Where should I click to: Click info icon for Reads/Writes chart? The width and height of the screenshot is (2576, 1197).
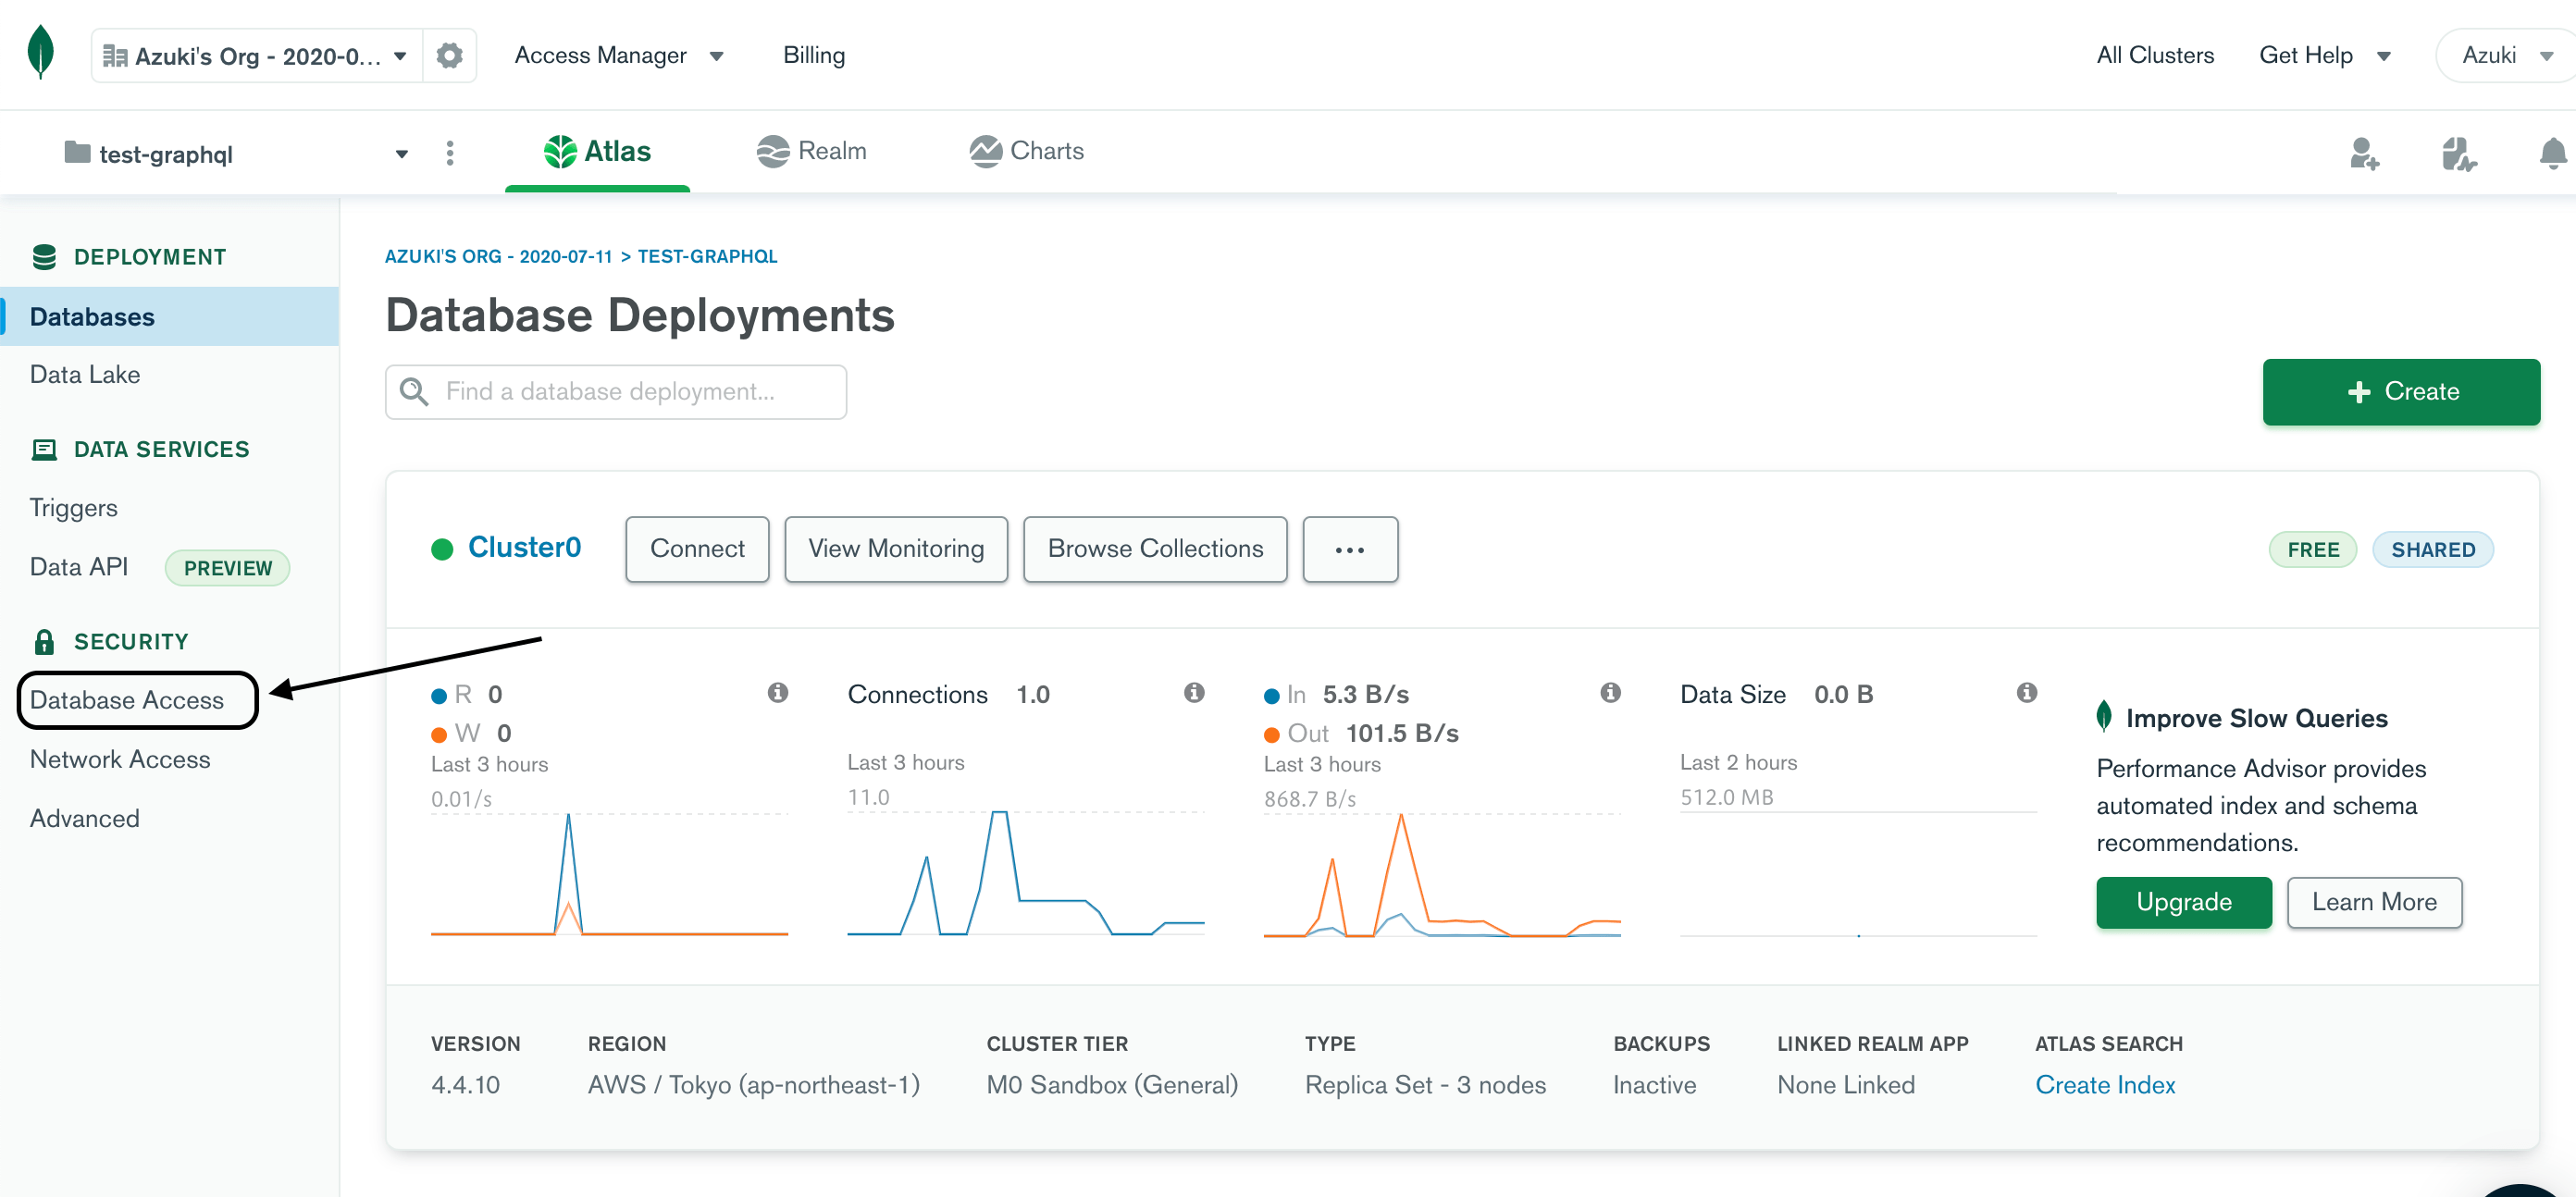pos(778,692)
